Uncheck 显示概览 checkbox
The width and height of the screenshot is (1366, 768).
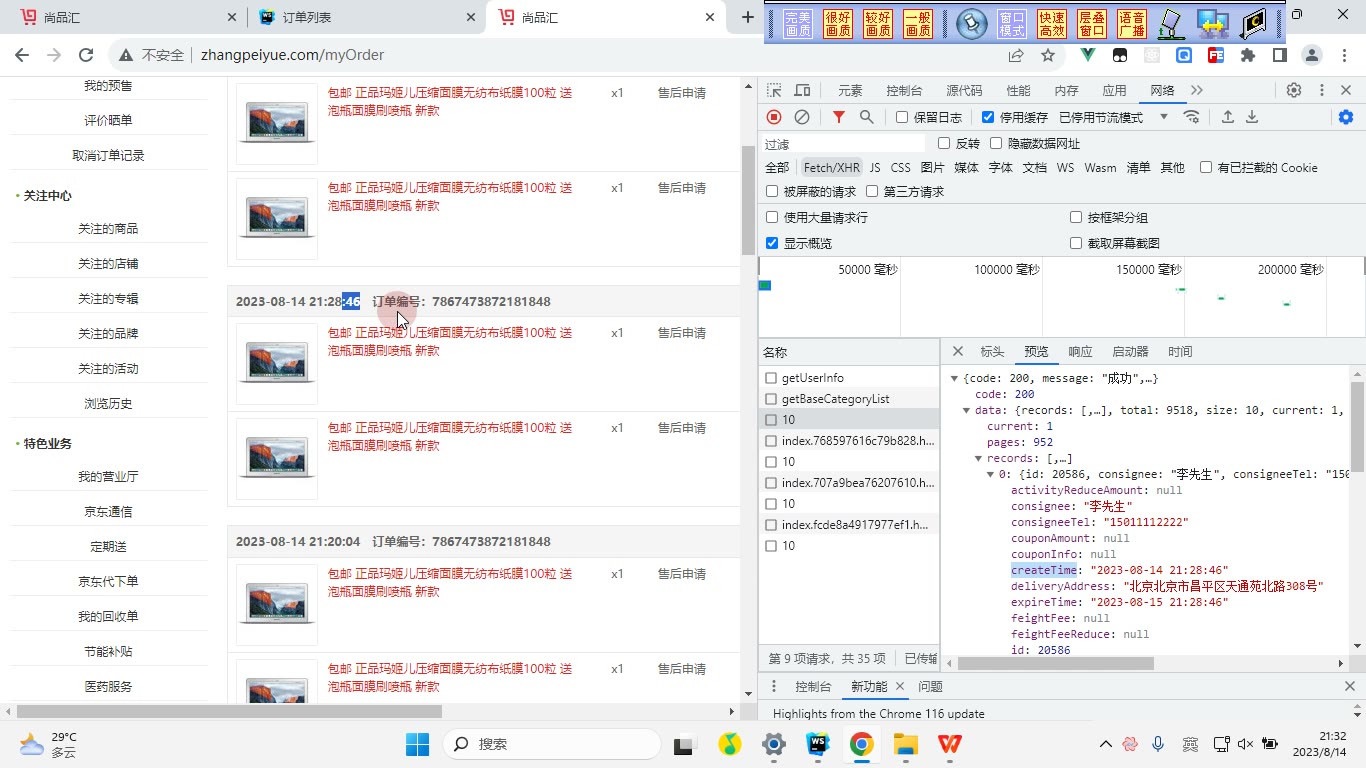[x=772, y=243]
